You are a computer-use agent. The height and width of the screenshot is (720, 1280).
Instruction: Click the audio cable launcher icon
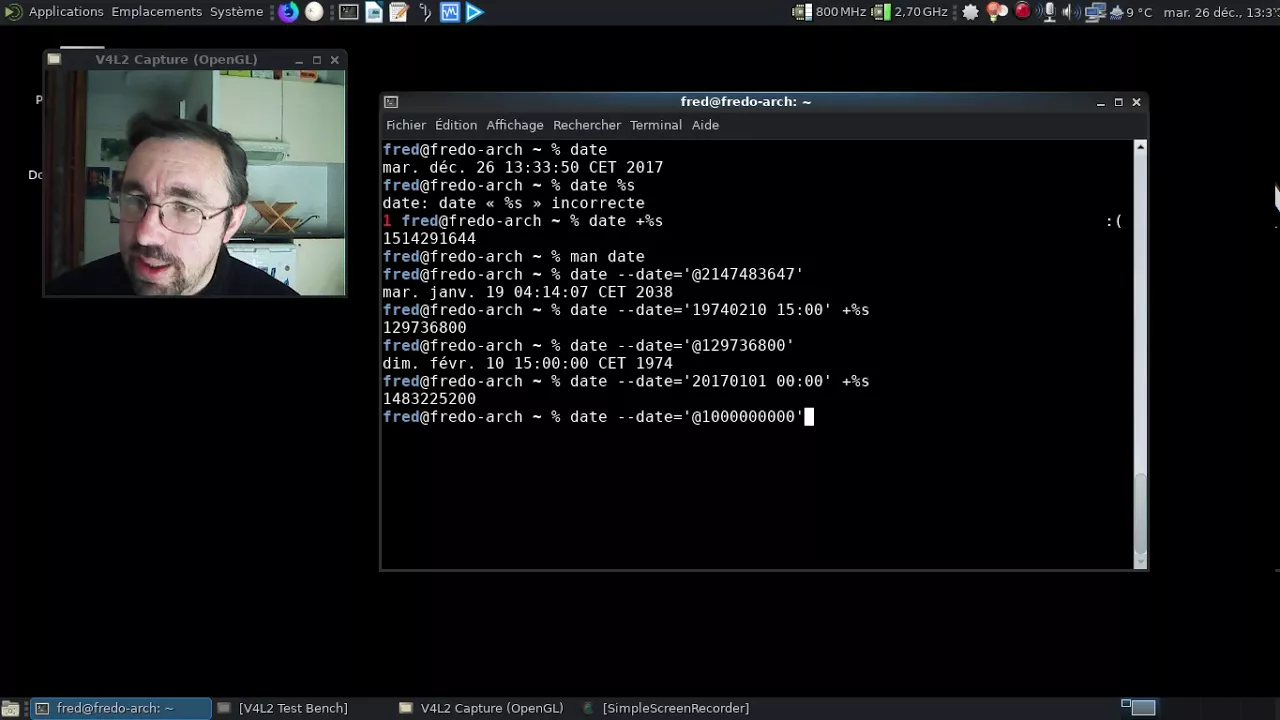[424, 12]
